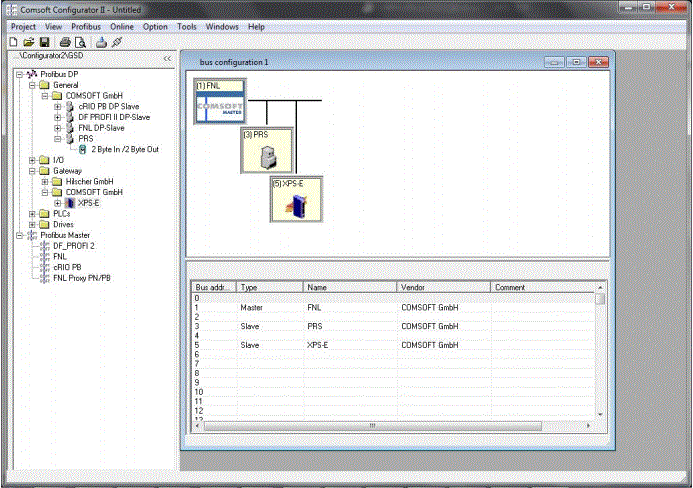This screenshot has height=488, width=693.
Task: Open the Tools menu
Action: [x=187, y=27]
